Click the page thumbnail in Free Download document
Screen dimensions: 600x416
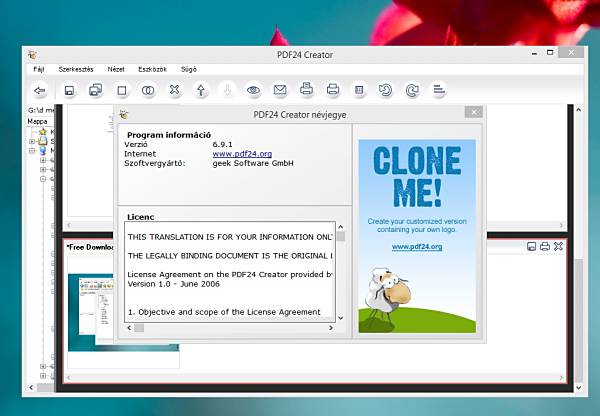coord(123,312)
